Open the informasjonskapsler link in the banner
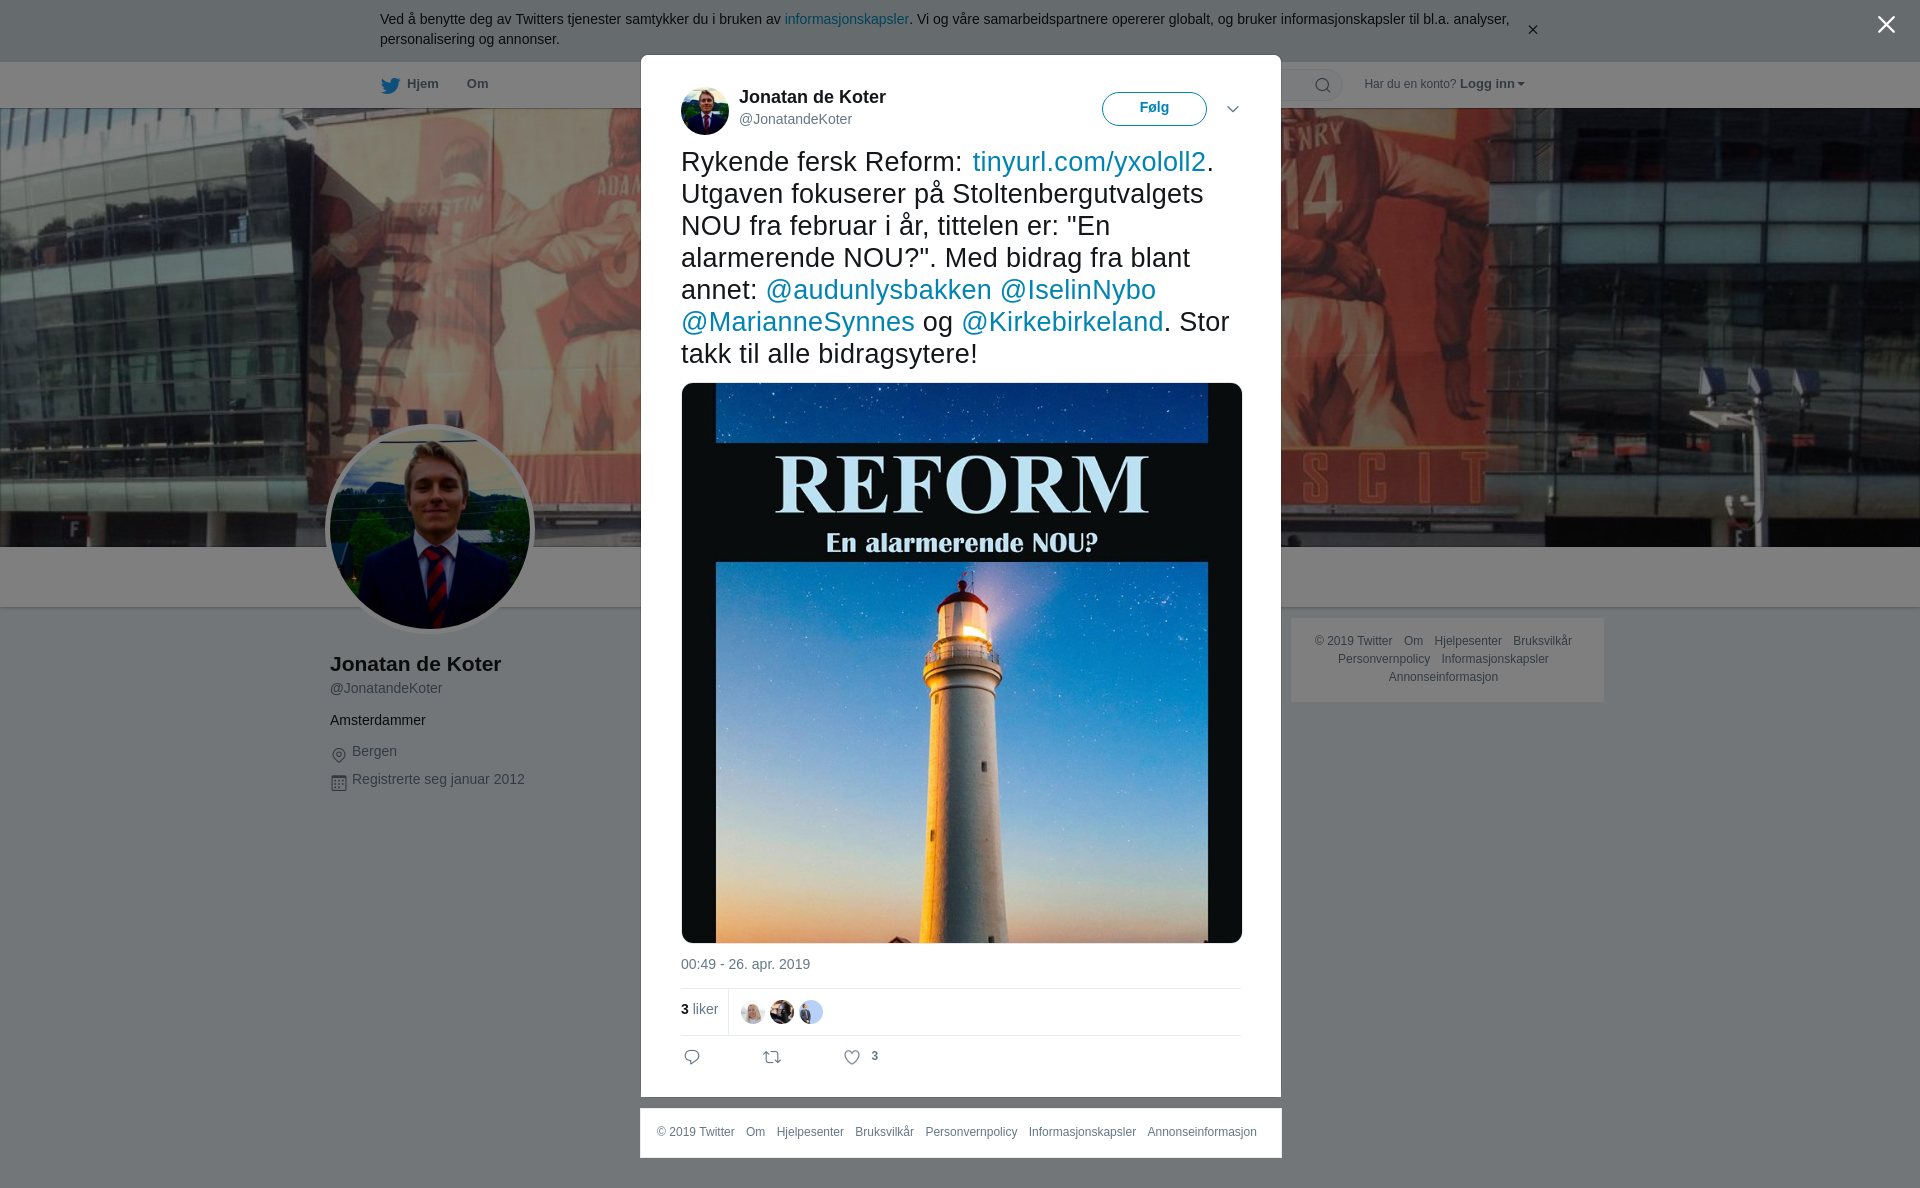 846,19
